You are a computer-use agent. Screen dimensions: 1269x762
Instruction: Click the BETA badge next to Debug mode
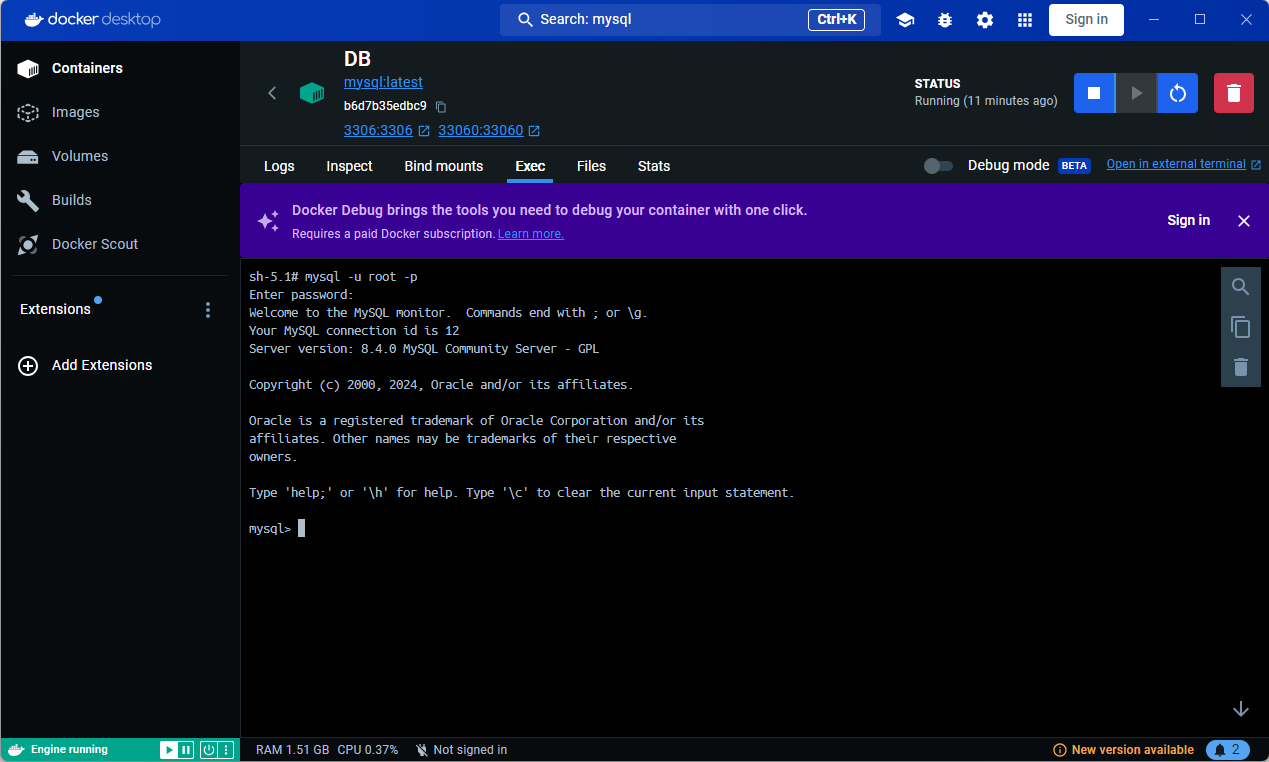(x=1074, y=166)
